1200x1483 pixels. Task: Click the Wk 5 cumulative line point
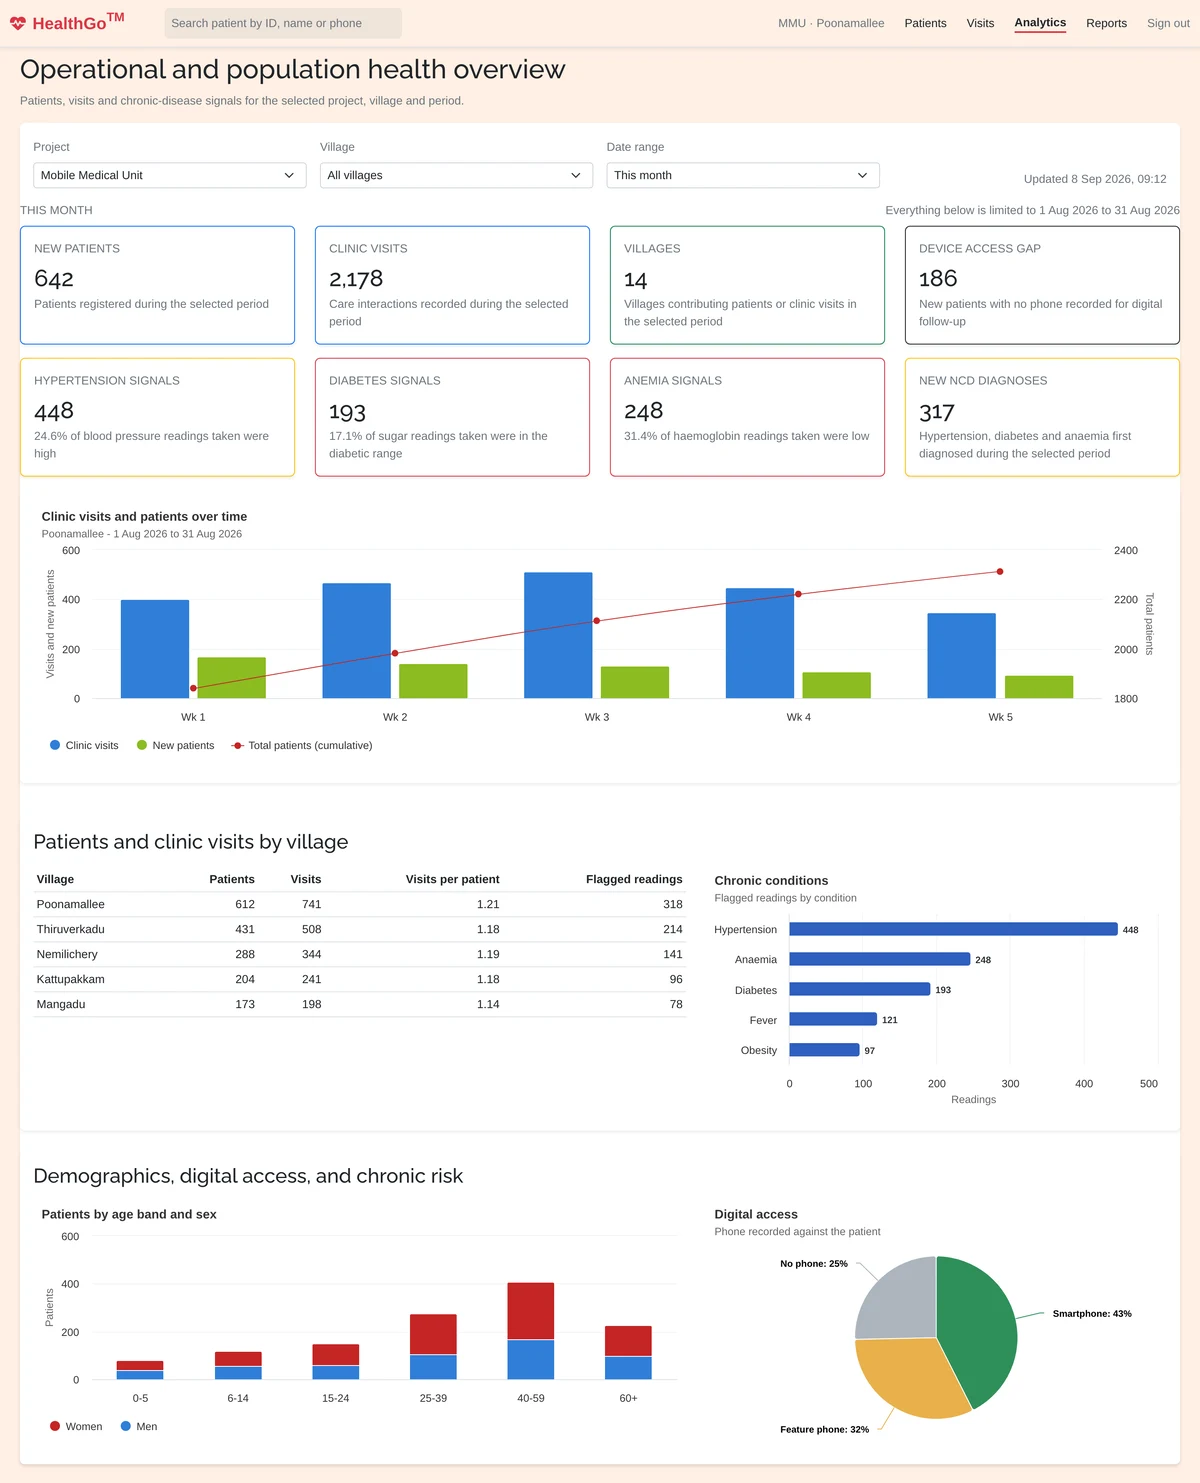(x=1000, y=572)
